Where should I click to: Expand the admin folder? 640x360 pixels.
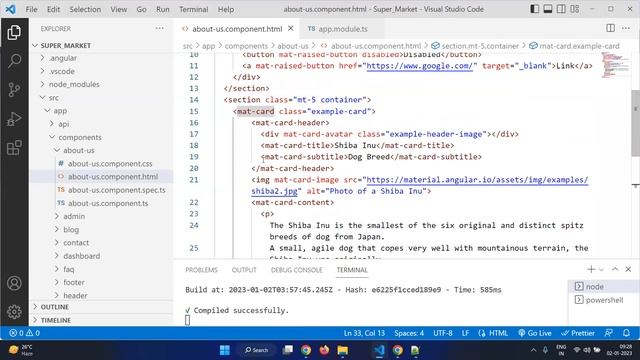click(x=102, y=216)
